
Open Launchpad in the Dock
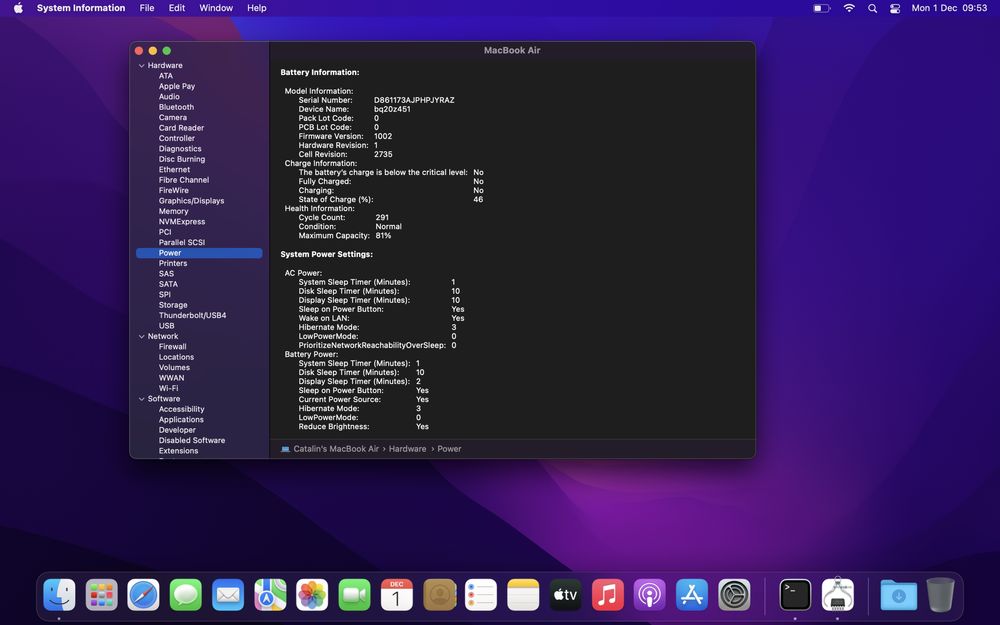click(101, 594)
